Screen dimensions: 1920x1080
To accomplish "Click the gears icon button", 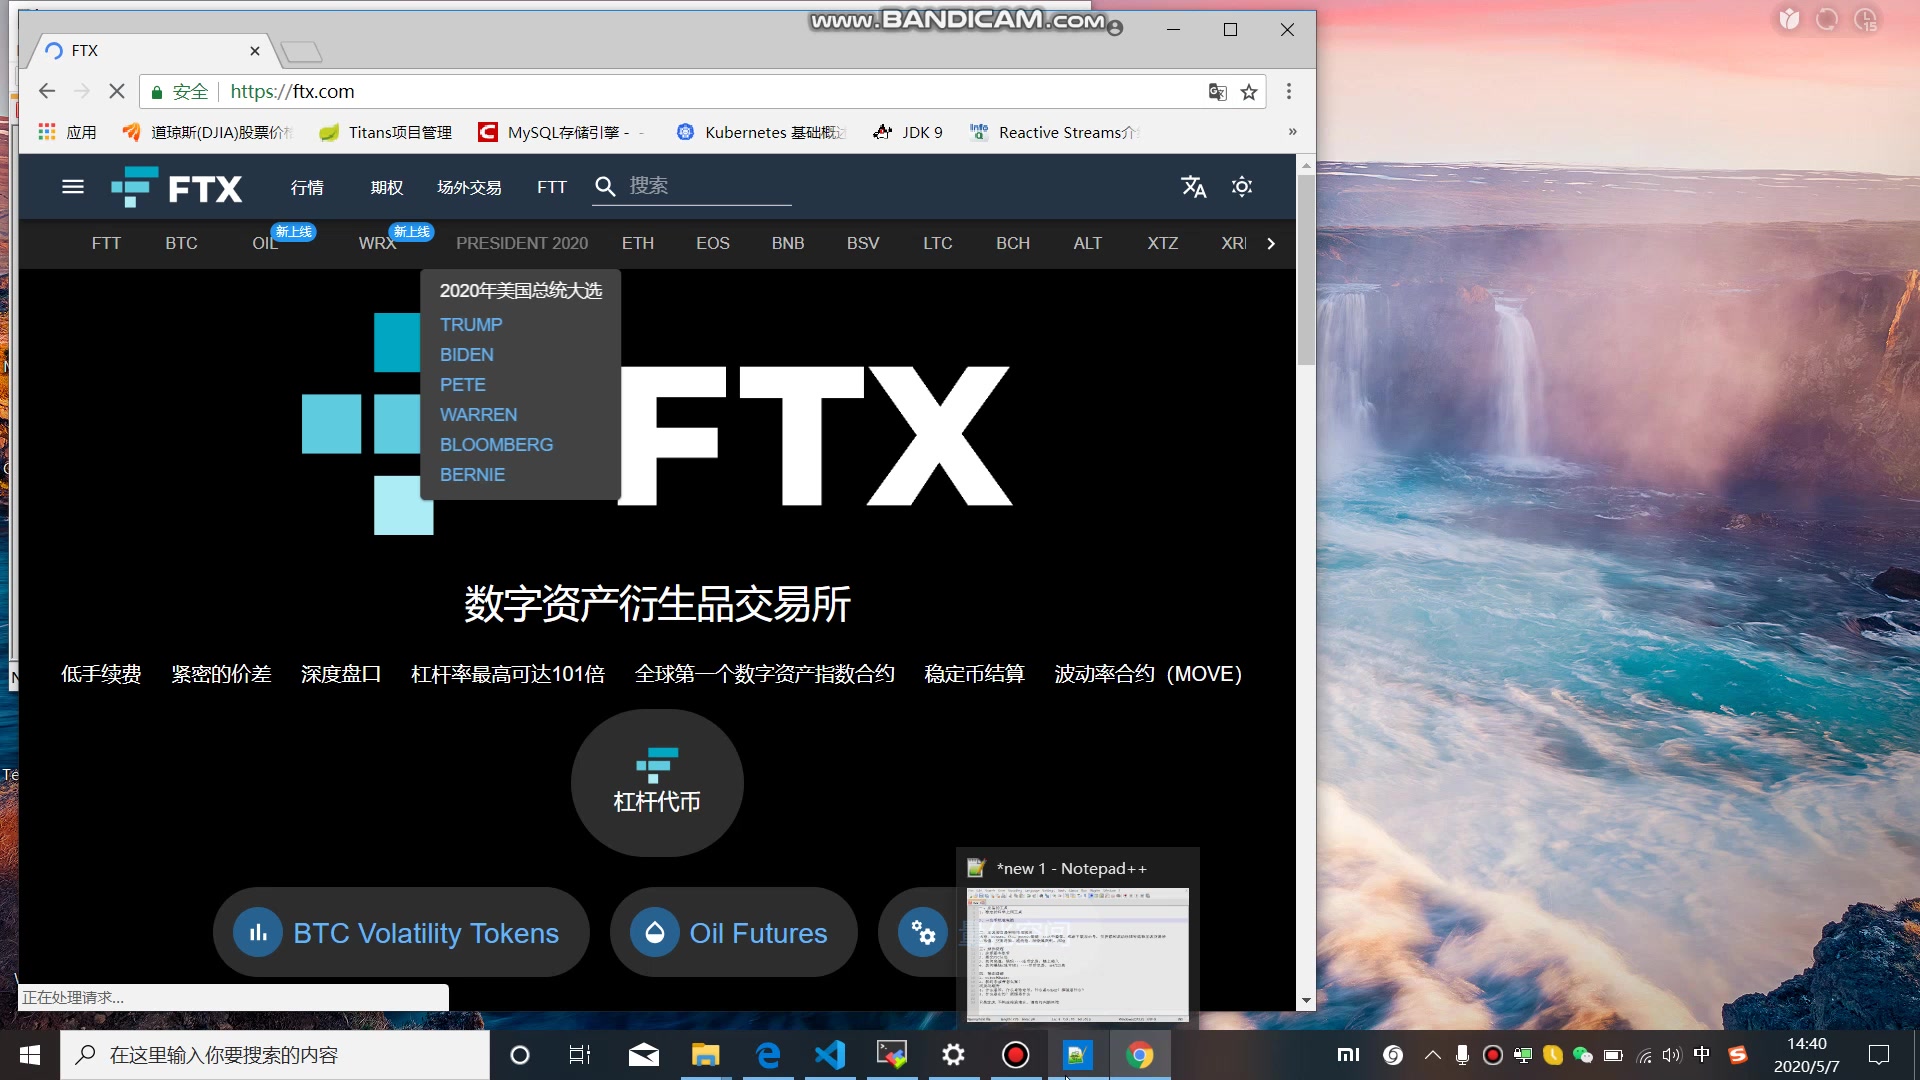I will 922,932.
